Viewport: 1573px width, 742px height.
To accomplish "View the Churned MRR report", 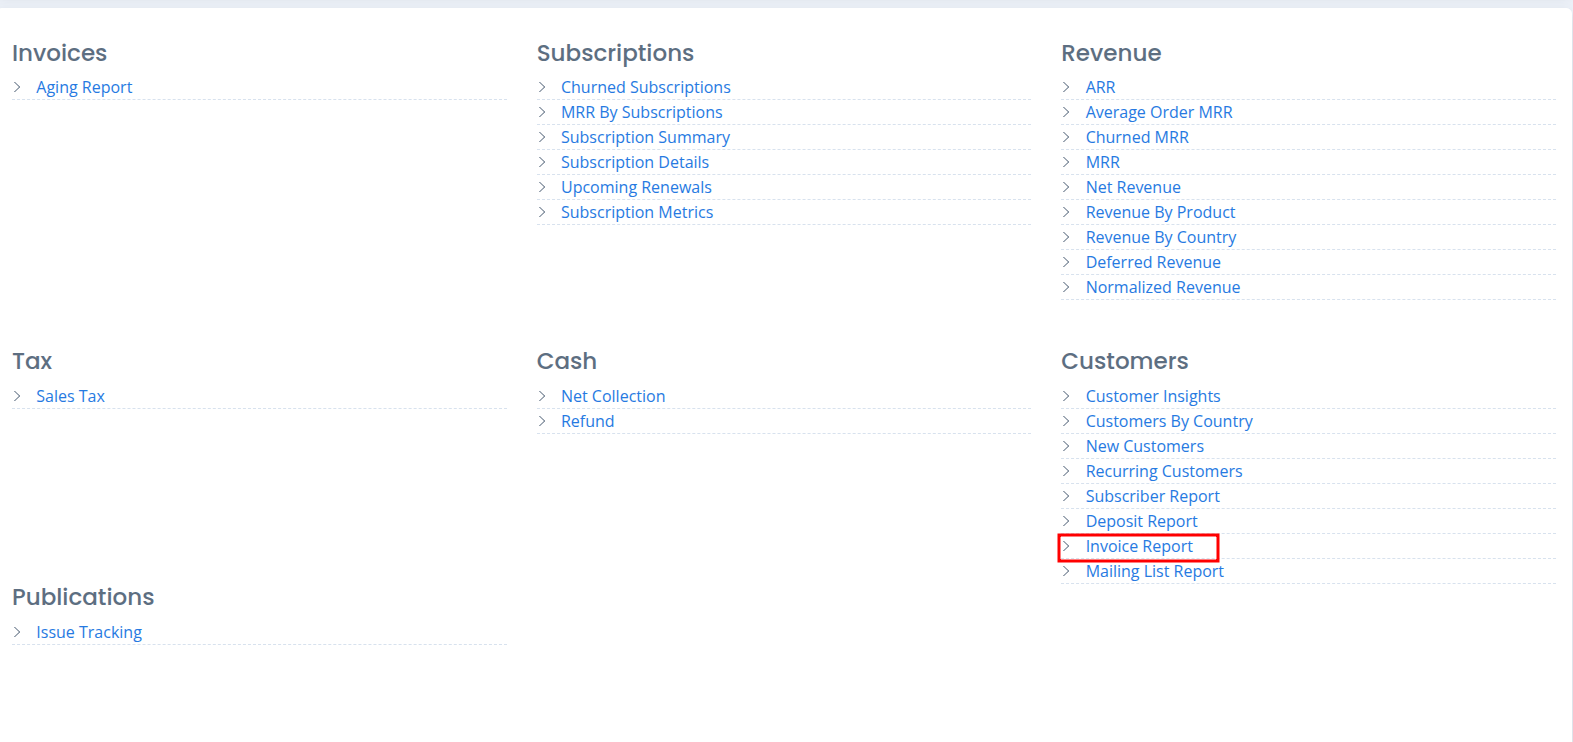I will (1137, 137).
